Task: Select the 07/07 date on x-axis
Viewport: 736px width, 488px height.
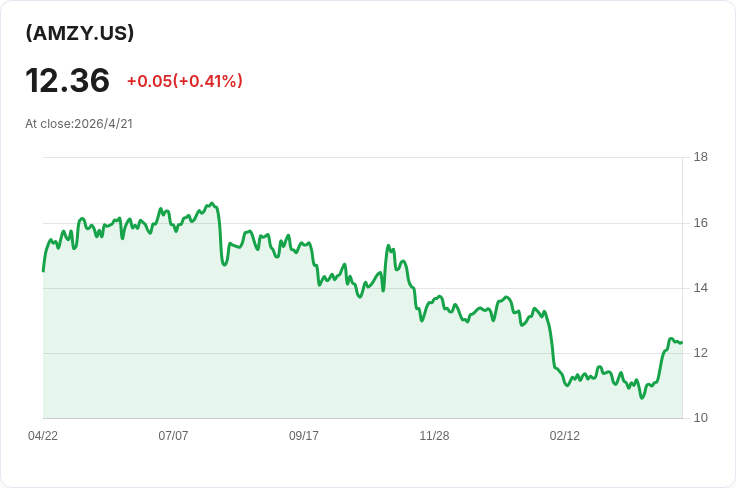Action: pyautogui.click(x=173, y=436)
